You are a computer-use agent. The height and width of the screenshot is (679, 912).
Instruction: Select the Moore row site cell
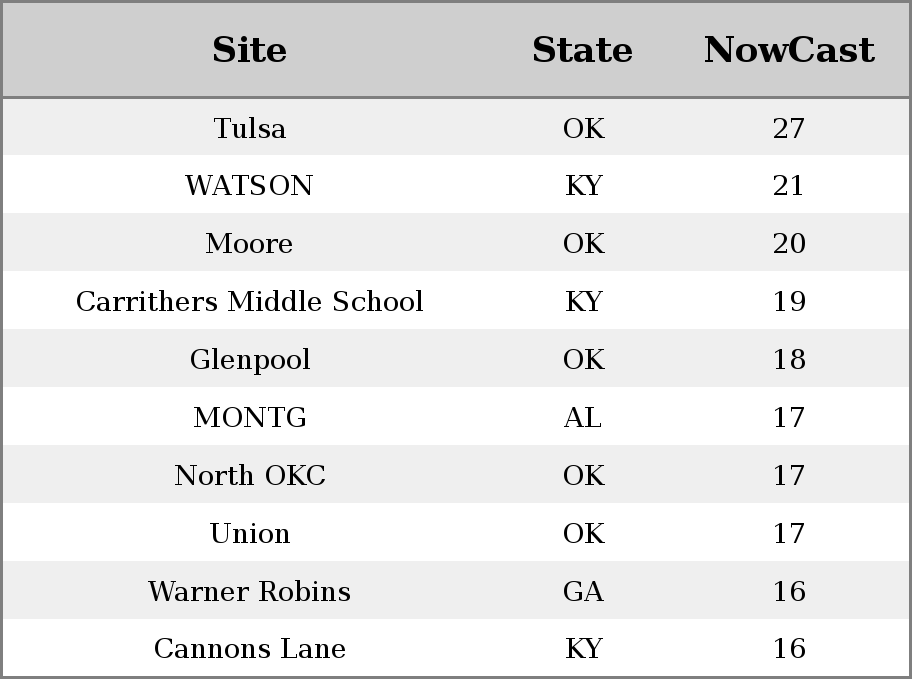(x=250, y=243)
